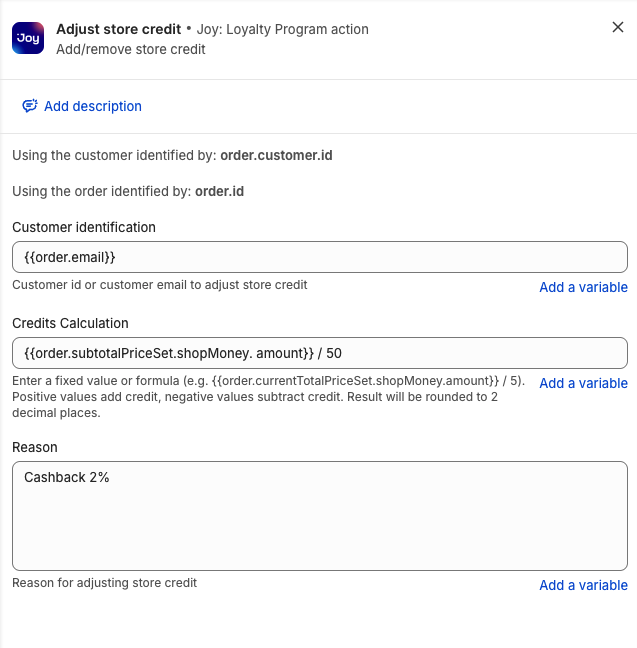This screenshot has width=637, height=648.
Task: Add a variable to the Reason field
Action: point(583,585)
